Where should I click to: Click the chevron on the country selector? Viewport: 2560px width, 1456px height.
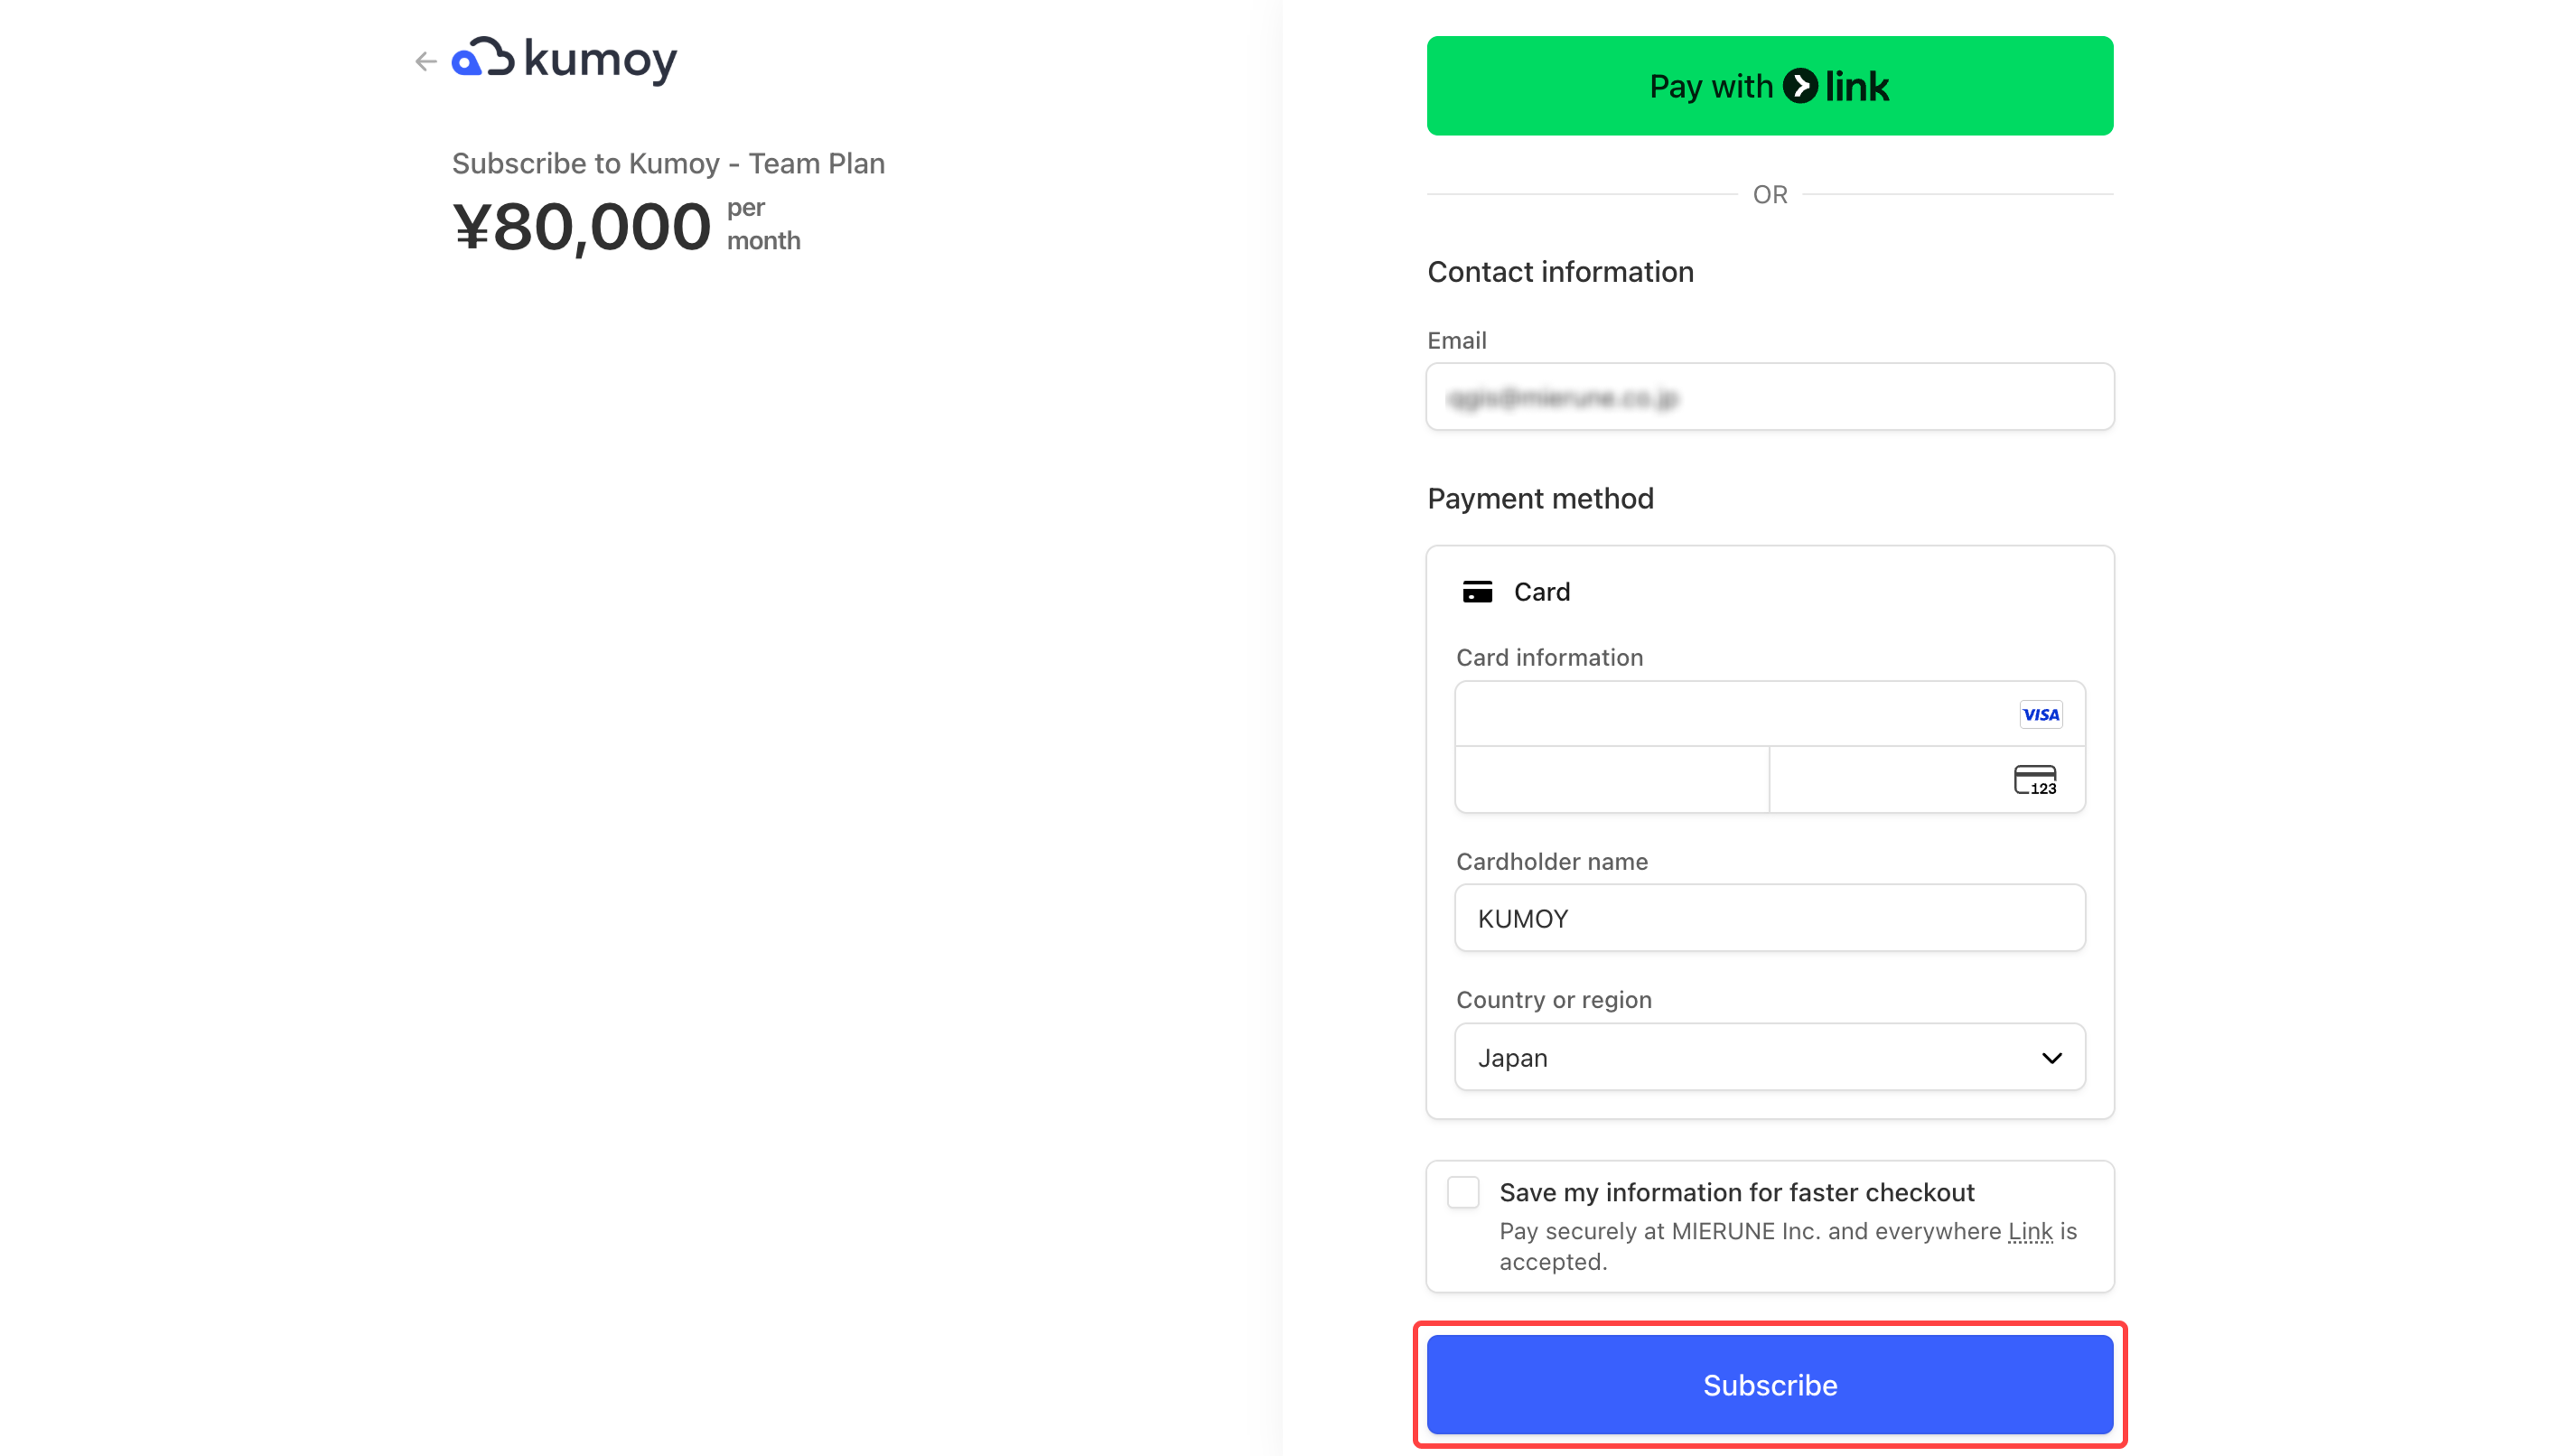point(2052,1057)
